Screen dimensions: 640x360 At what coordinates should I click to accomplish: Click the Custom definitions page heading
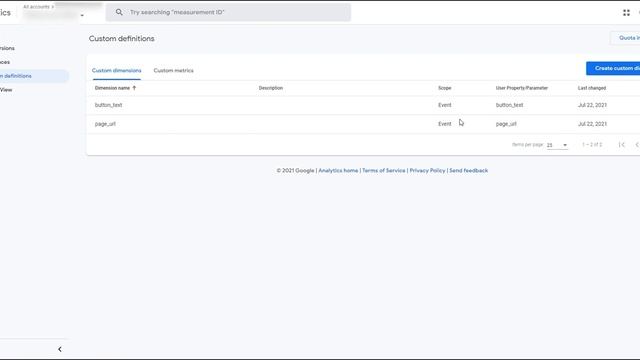pyautogui.click(x=122, y=39)
